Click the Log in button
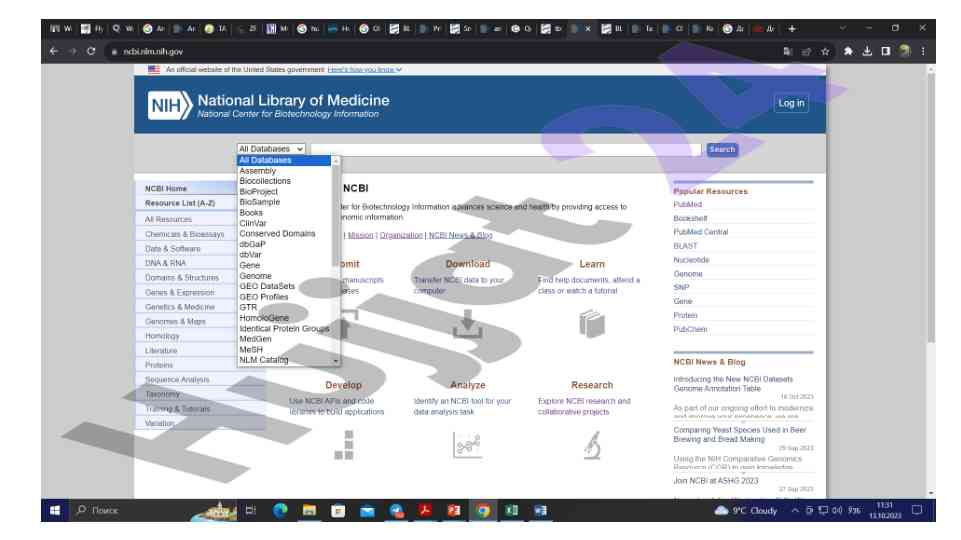Image resolution: width=961 pixels, height=540 pixels. [791, 103]
